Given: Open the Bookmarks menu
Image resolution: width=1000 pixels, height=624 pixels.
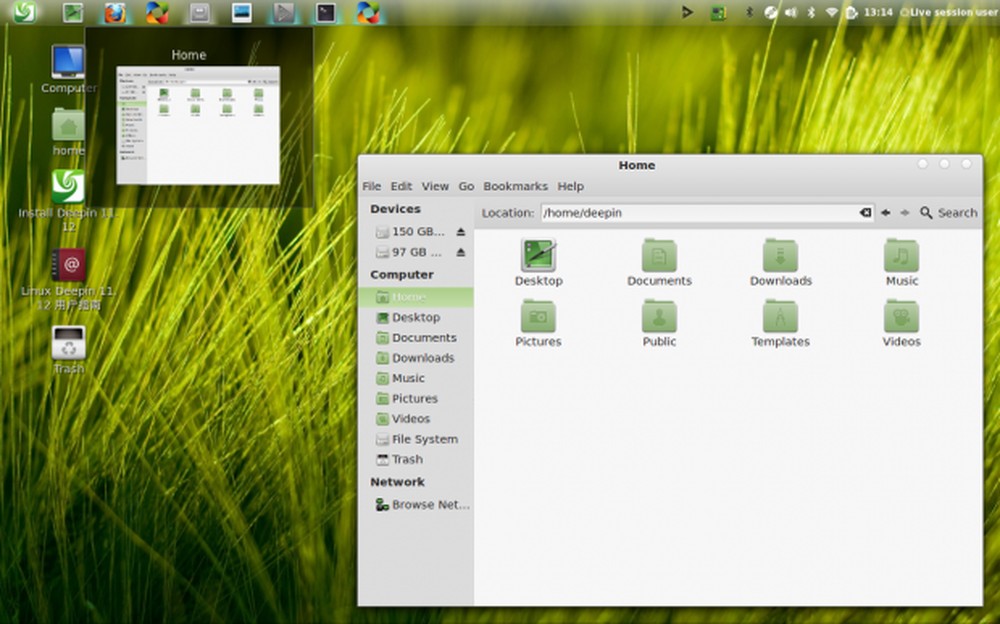Looking at the screenshot, I should pos(515,186).
